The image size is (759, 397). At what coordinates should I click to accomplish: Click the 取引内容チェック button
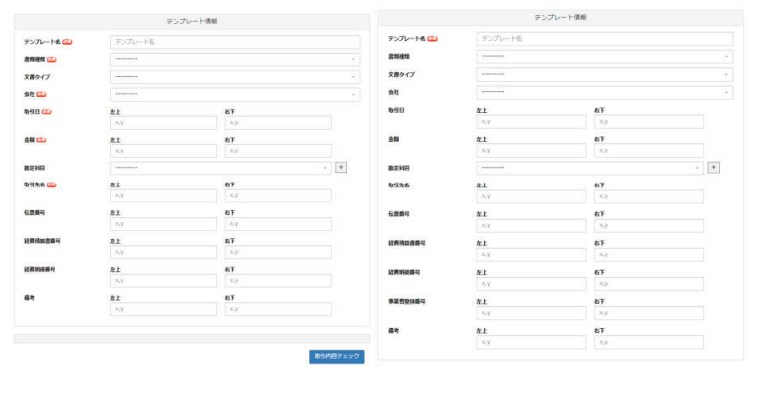point(337,356)
